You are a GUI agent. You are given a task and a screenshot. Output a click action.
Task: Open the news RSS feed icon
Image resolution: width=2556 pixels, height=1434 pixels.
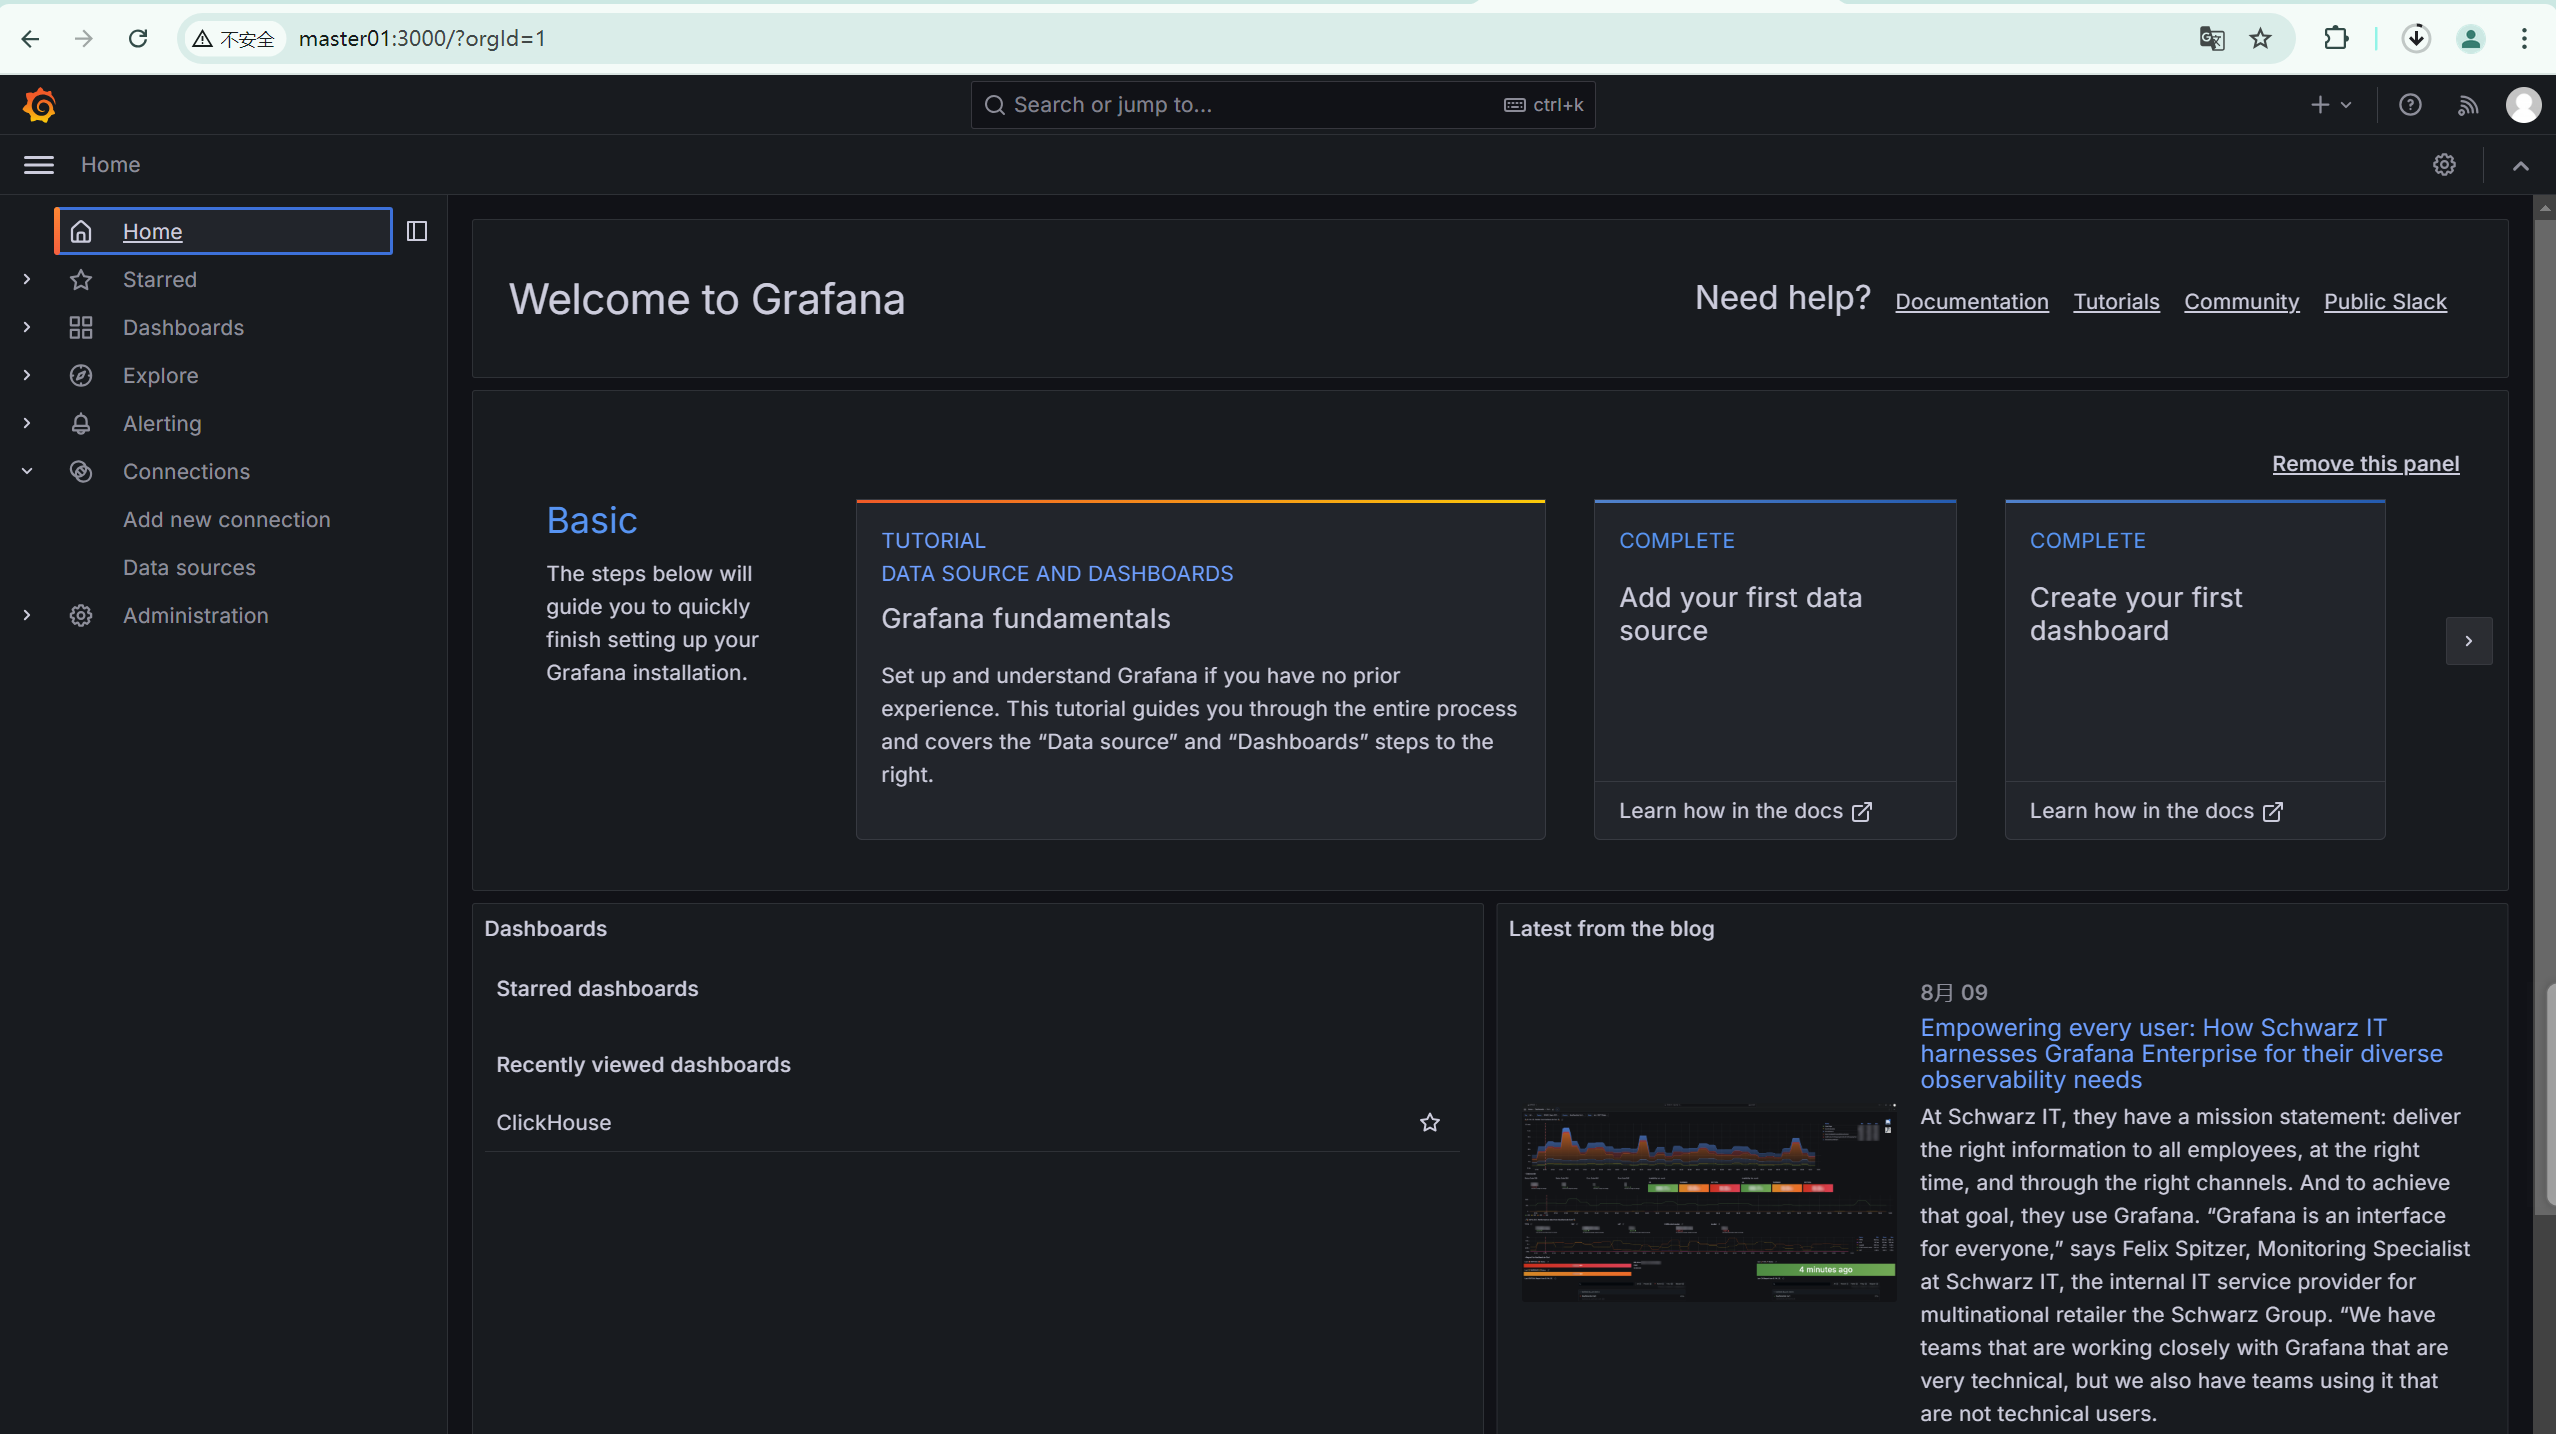click(x=2468, y=105)
